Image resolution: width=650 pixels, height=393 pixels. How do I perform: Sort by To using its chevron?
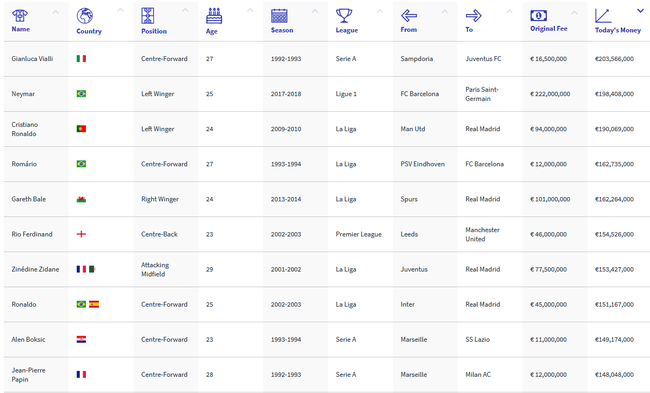(509, 11)
